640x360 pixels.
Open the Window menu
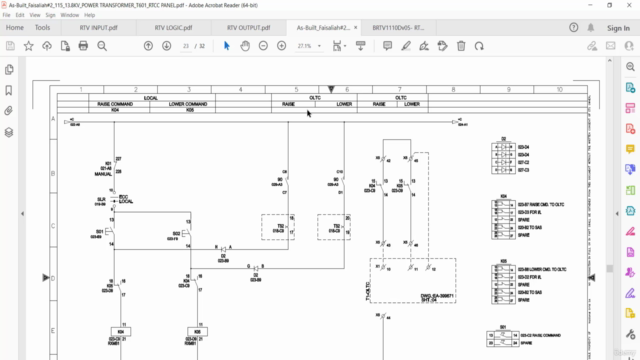click(69, 15)
